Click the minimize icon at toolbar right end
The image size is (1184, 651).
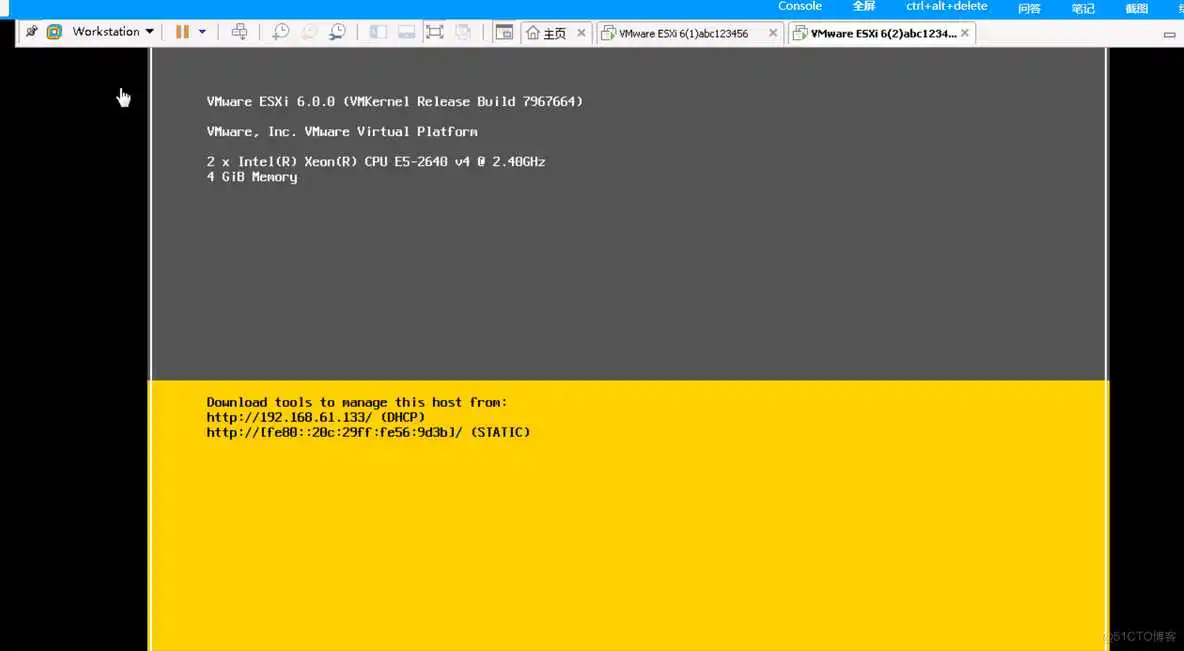[1170, 34]
